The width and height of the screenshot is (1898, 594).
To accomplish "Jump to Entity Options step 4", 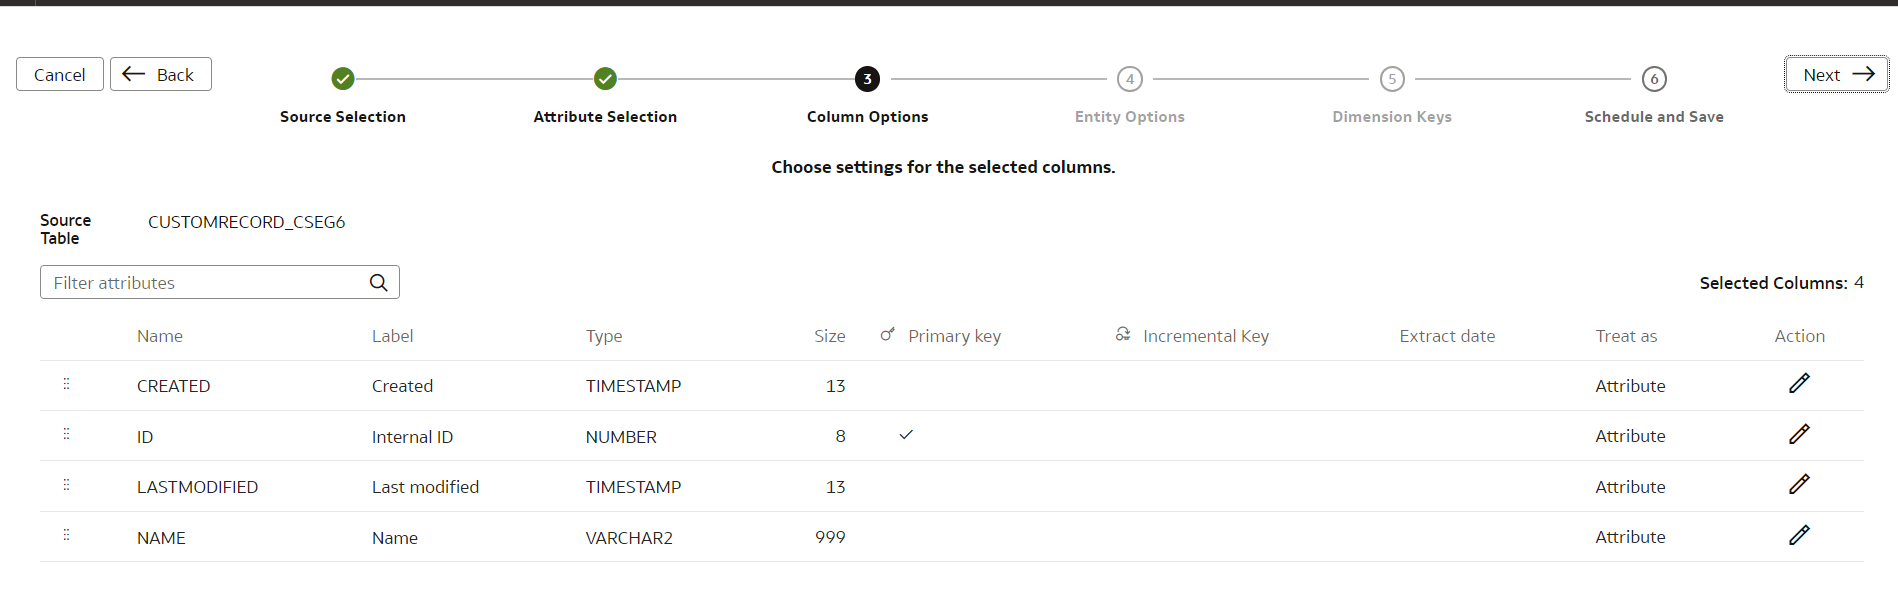I will [1130, 79].
